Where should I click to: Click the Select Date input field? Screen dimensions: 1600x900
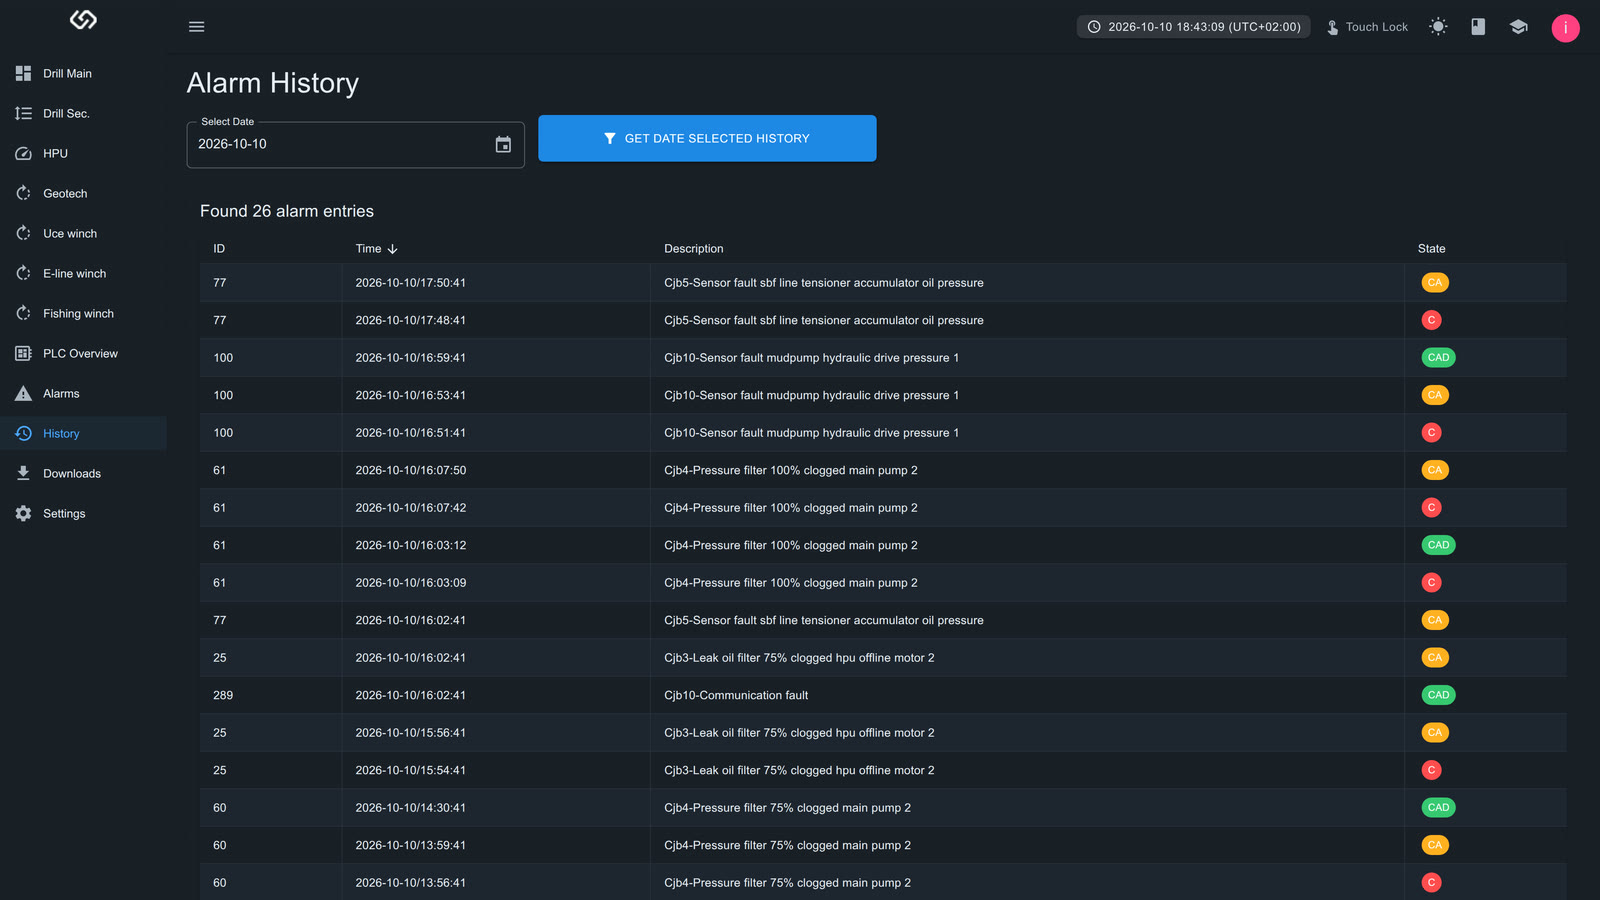click(355, 145)
